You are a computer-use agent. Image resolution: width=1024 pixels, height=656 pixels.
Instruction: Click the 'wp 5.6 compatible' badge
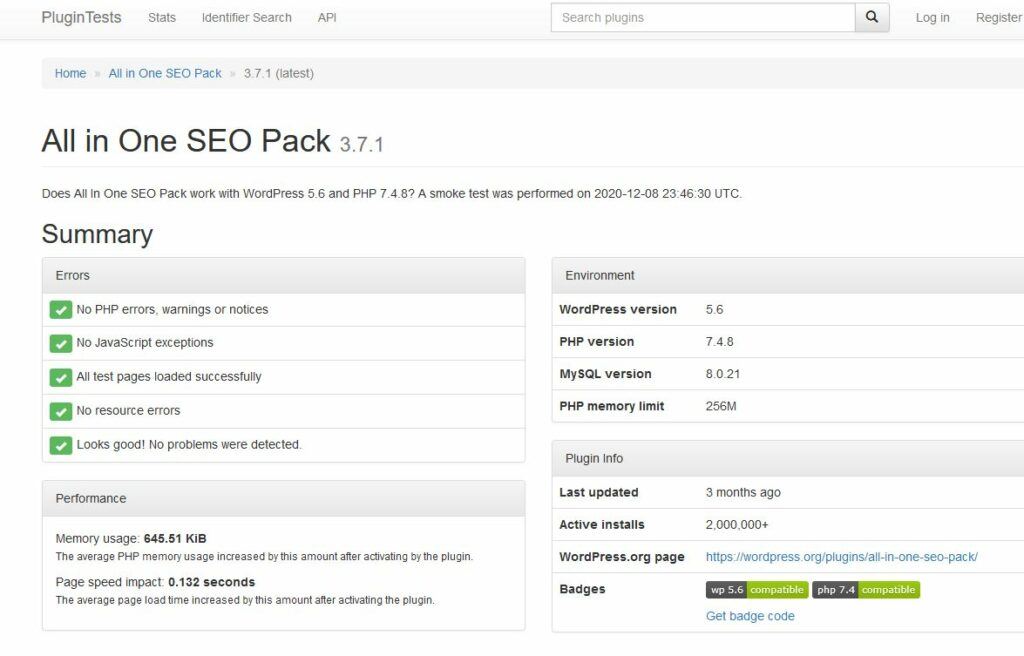(x=756, y=589)
